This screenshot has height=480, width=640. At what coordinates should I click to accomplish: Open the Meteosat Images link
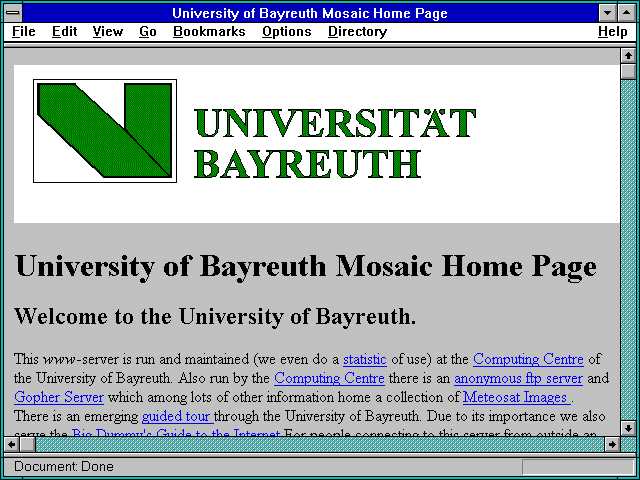(x=516, y=397)
